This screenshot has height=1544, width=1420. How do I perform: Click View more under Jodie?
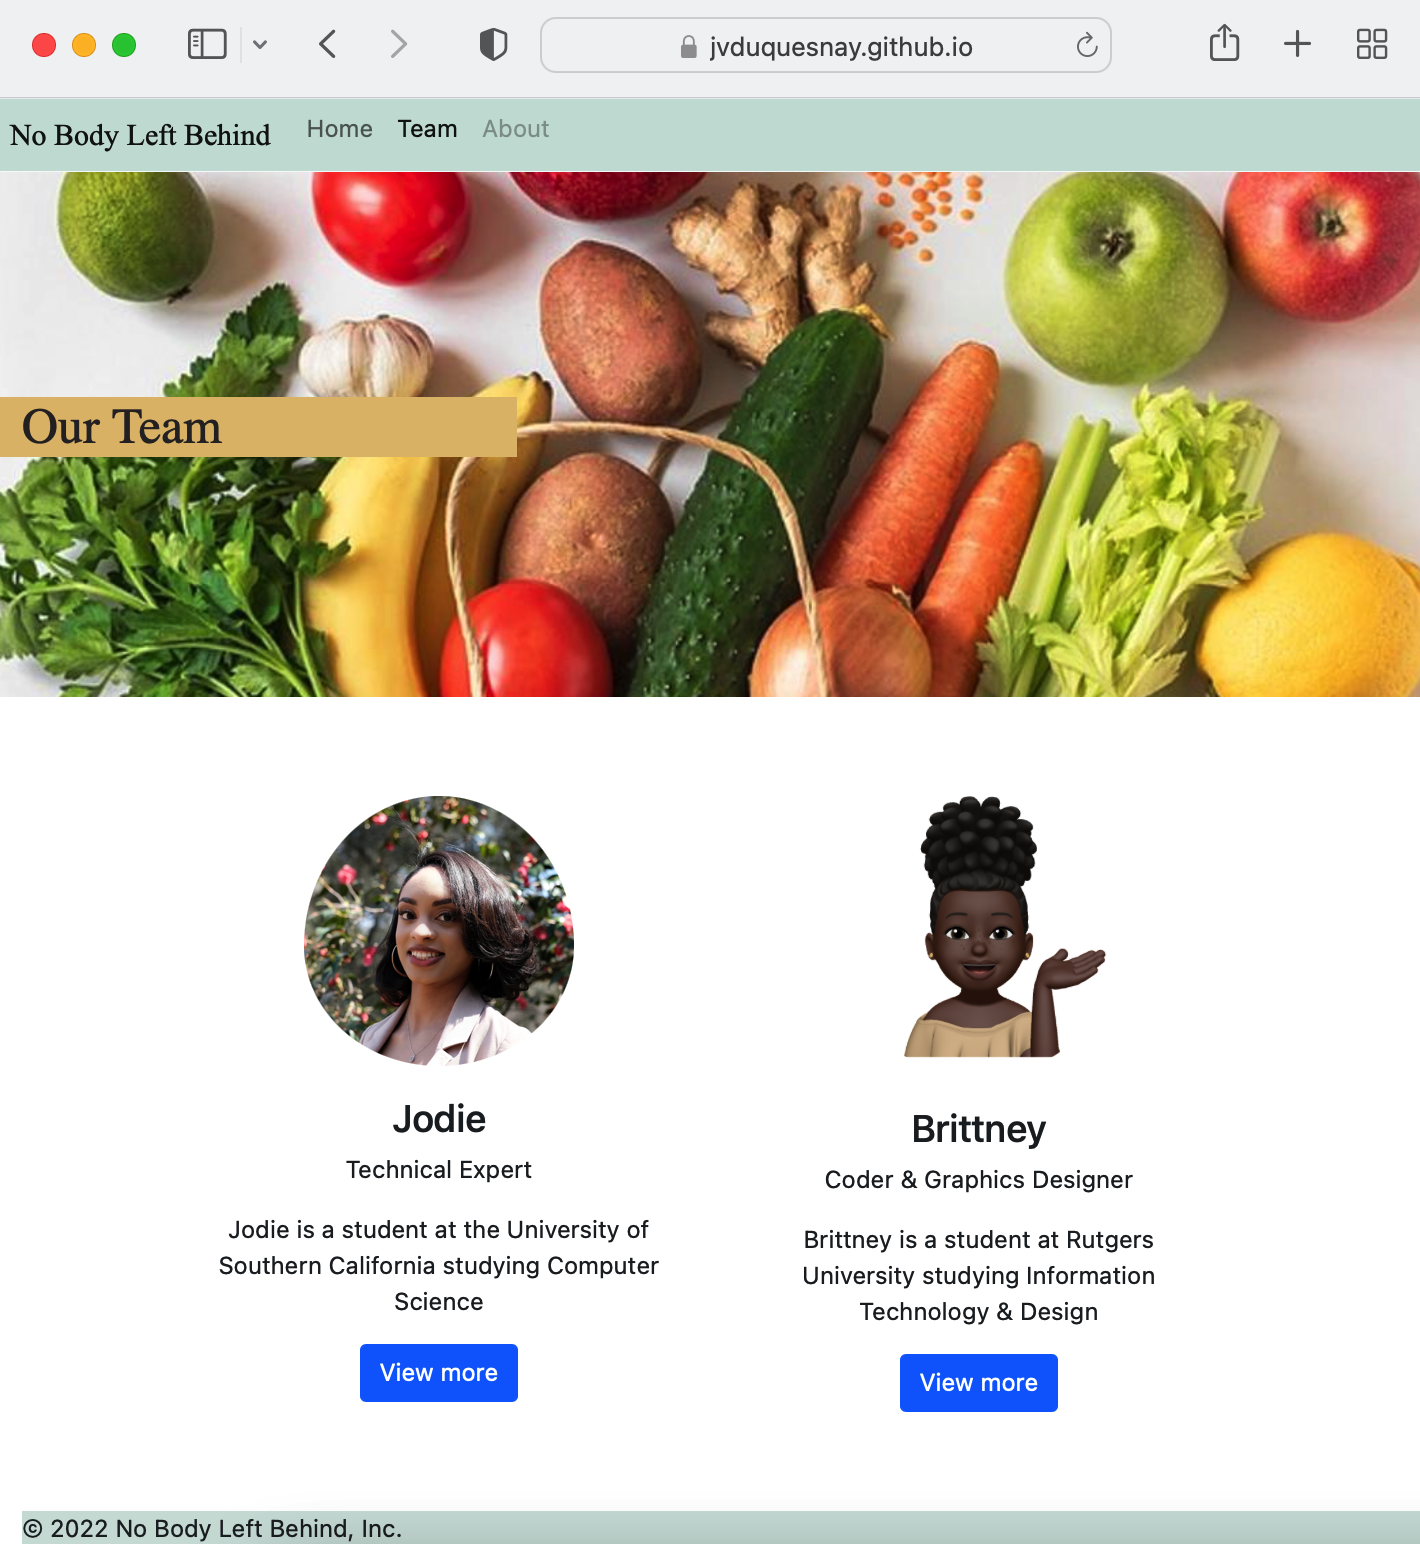(439, 1373)
